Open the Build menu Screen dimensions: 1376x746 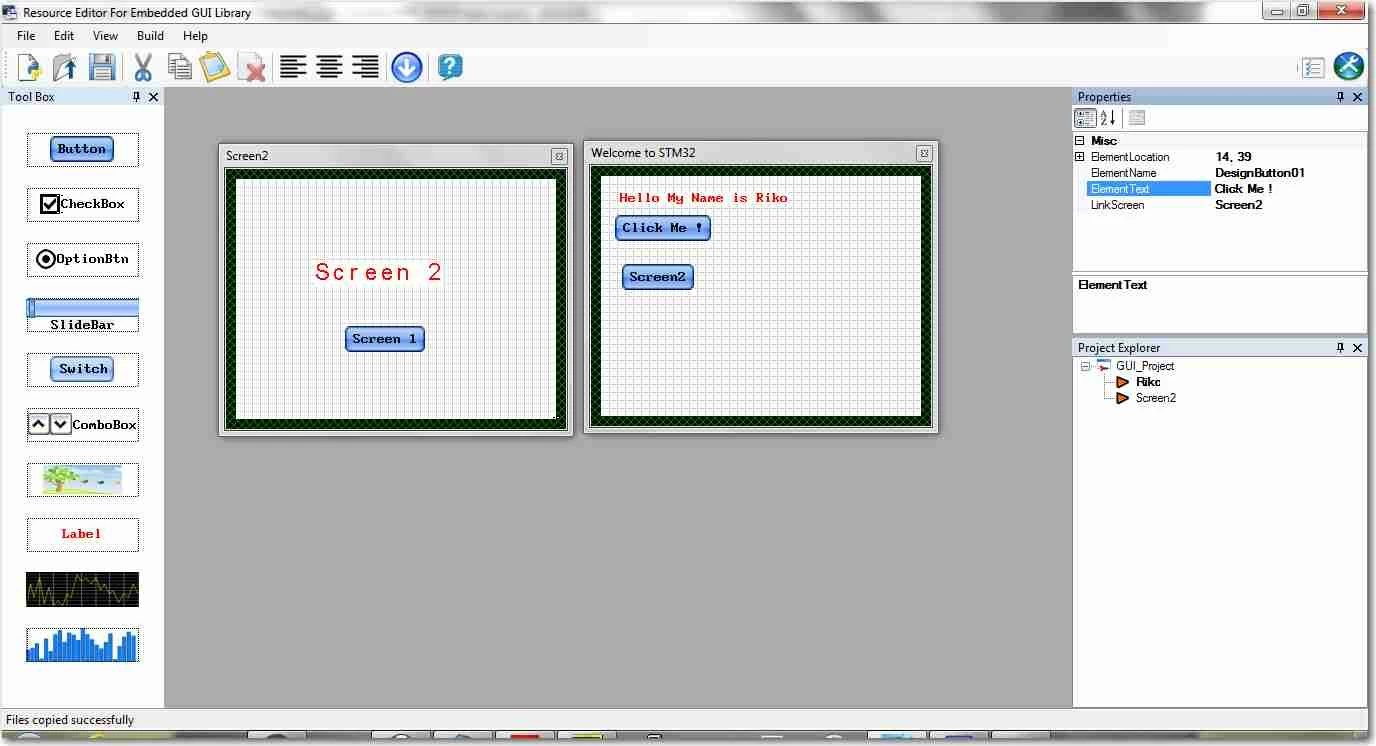click(x=150, y=36)
